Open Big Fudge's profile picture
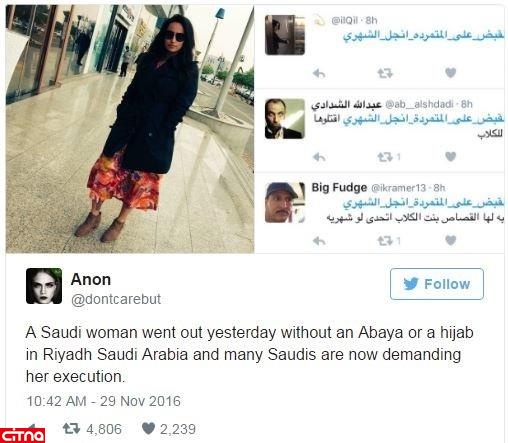Image resolution: width=508 pixels, height=443 pixels. pyautogui.click(x=285, y=202)
